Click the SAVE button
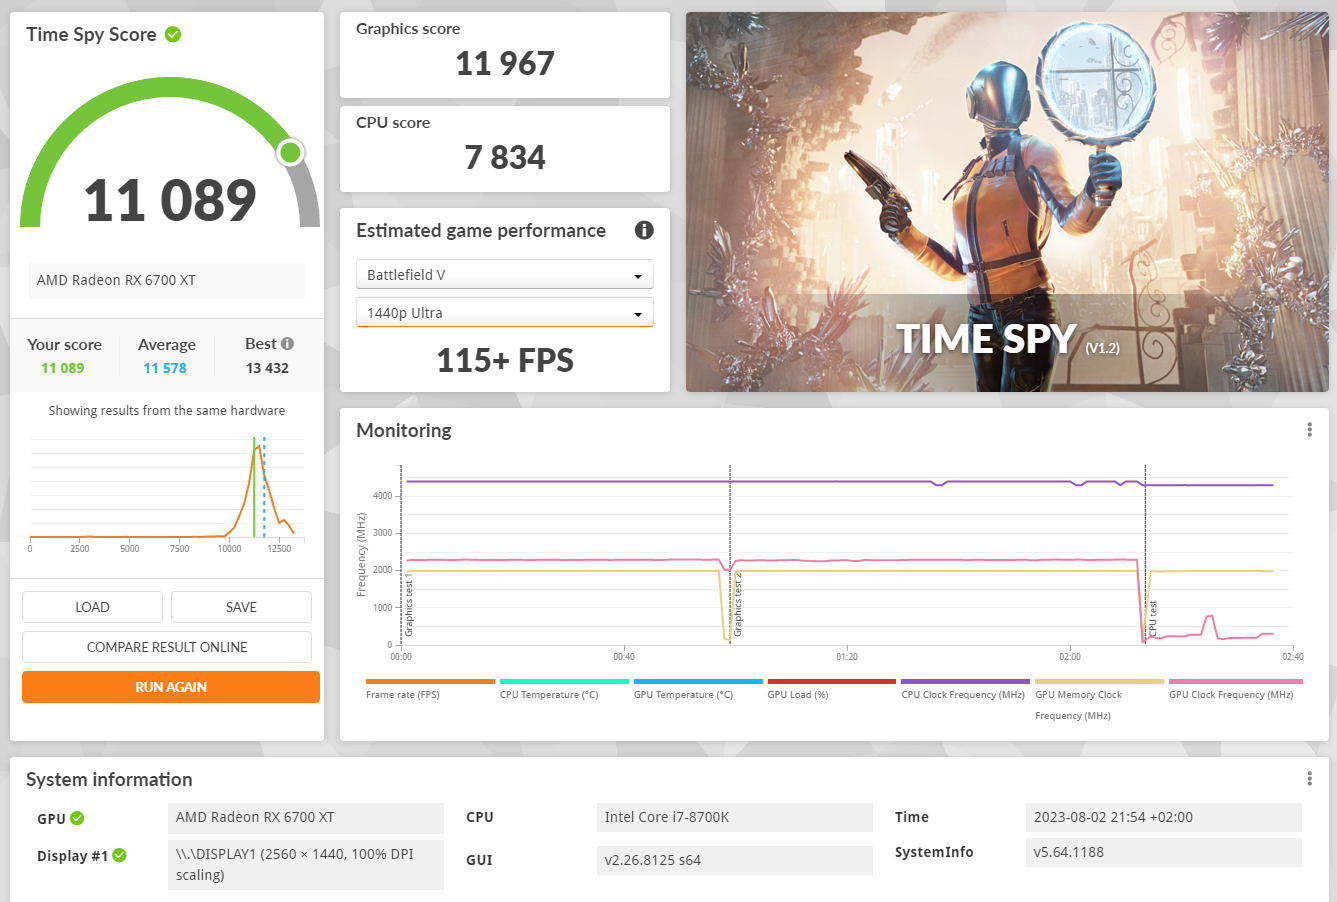This screenshot has width=1337, height=902. (241, 607)
